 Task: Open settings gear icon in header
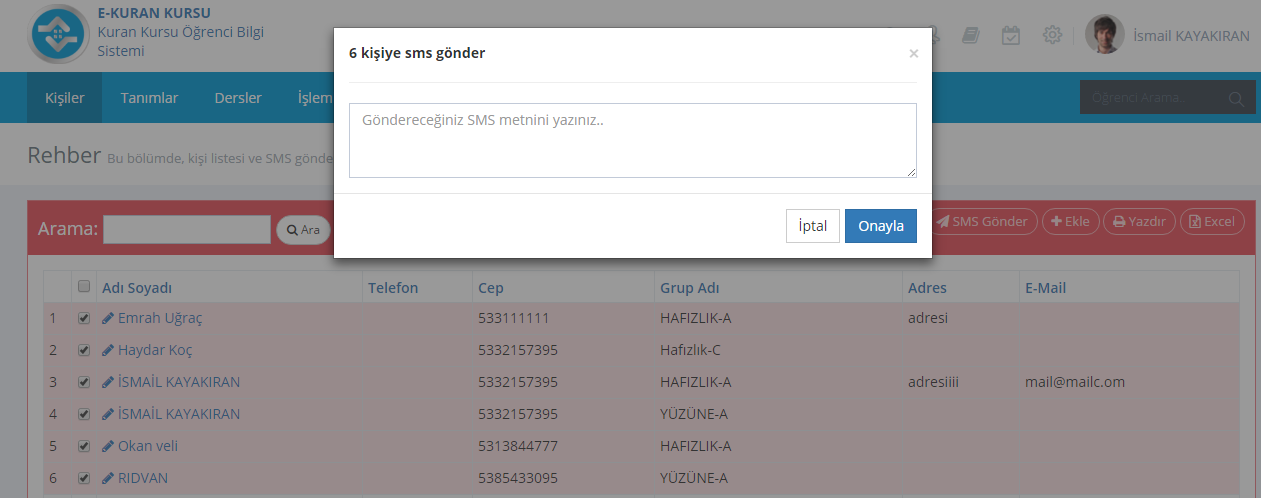click(1052, 35)
